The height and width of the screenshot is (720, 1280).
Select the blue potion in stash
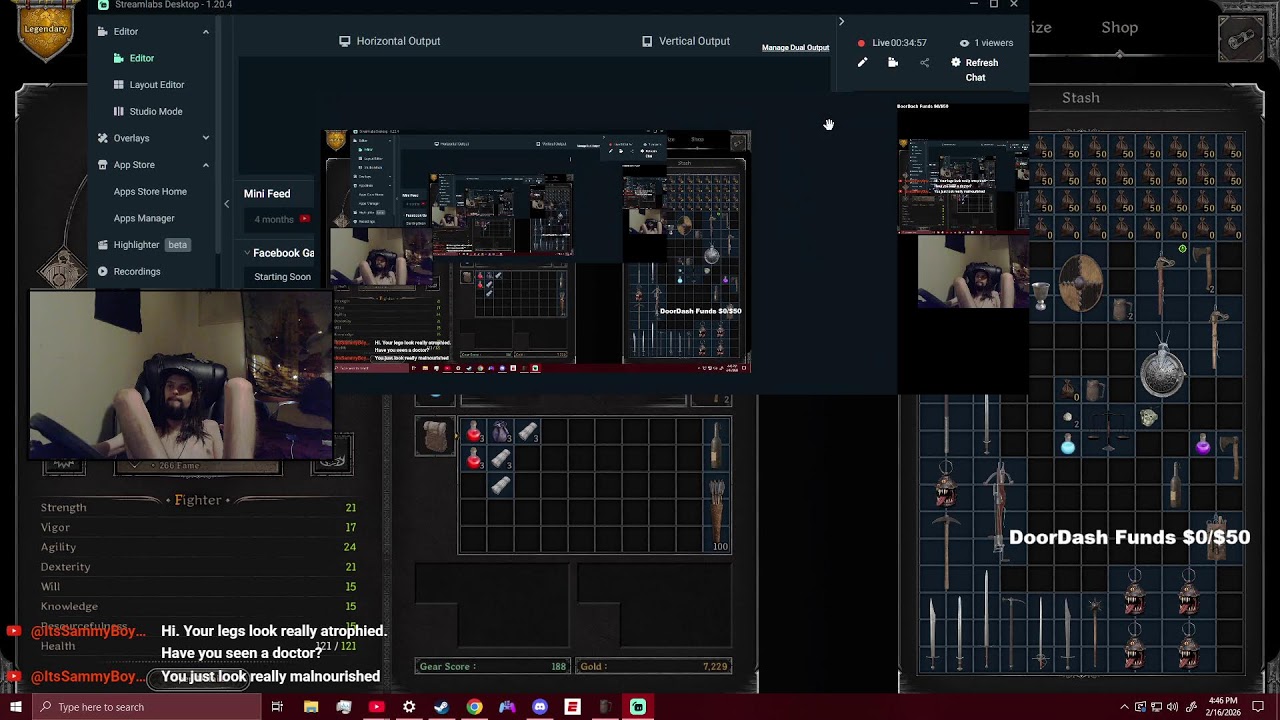(x=1068, y=446)
